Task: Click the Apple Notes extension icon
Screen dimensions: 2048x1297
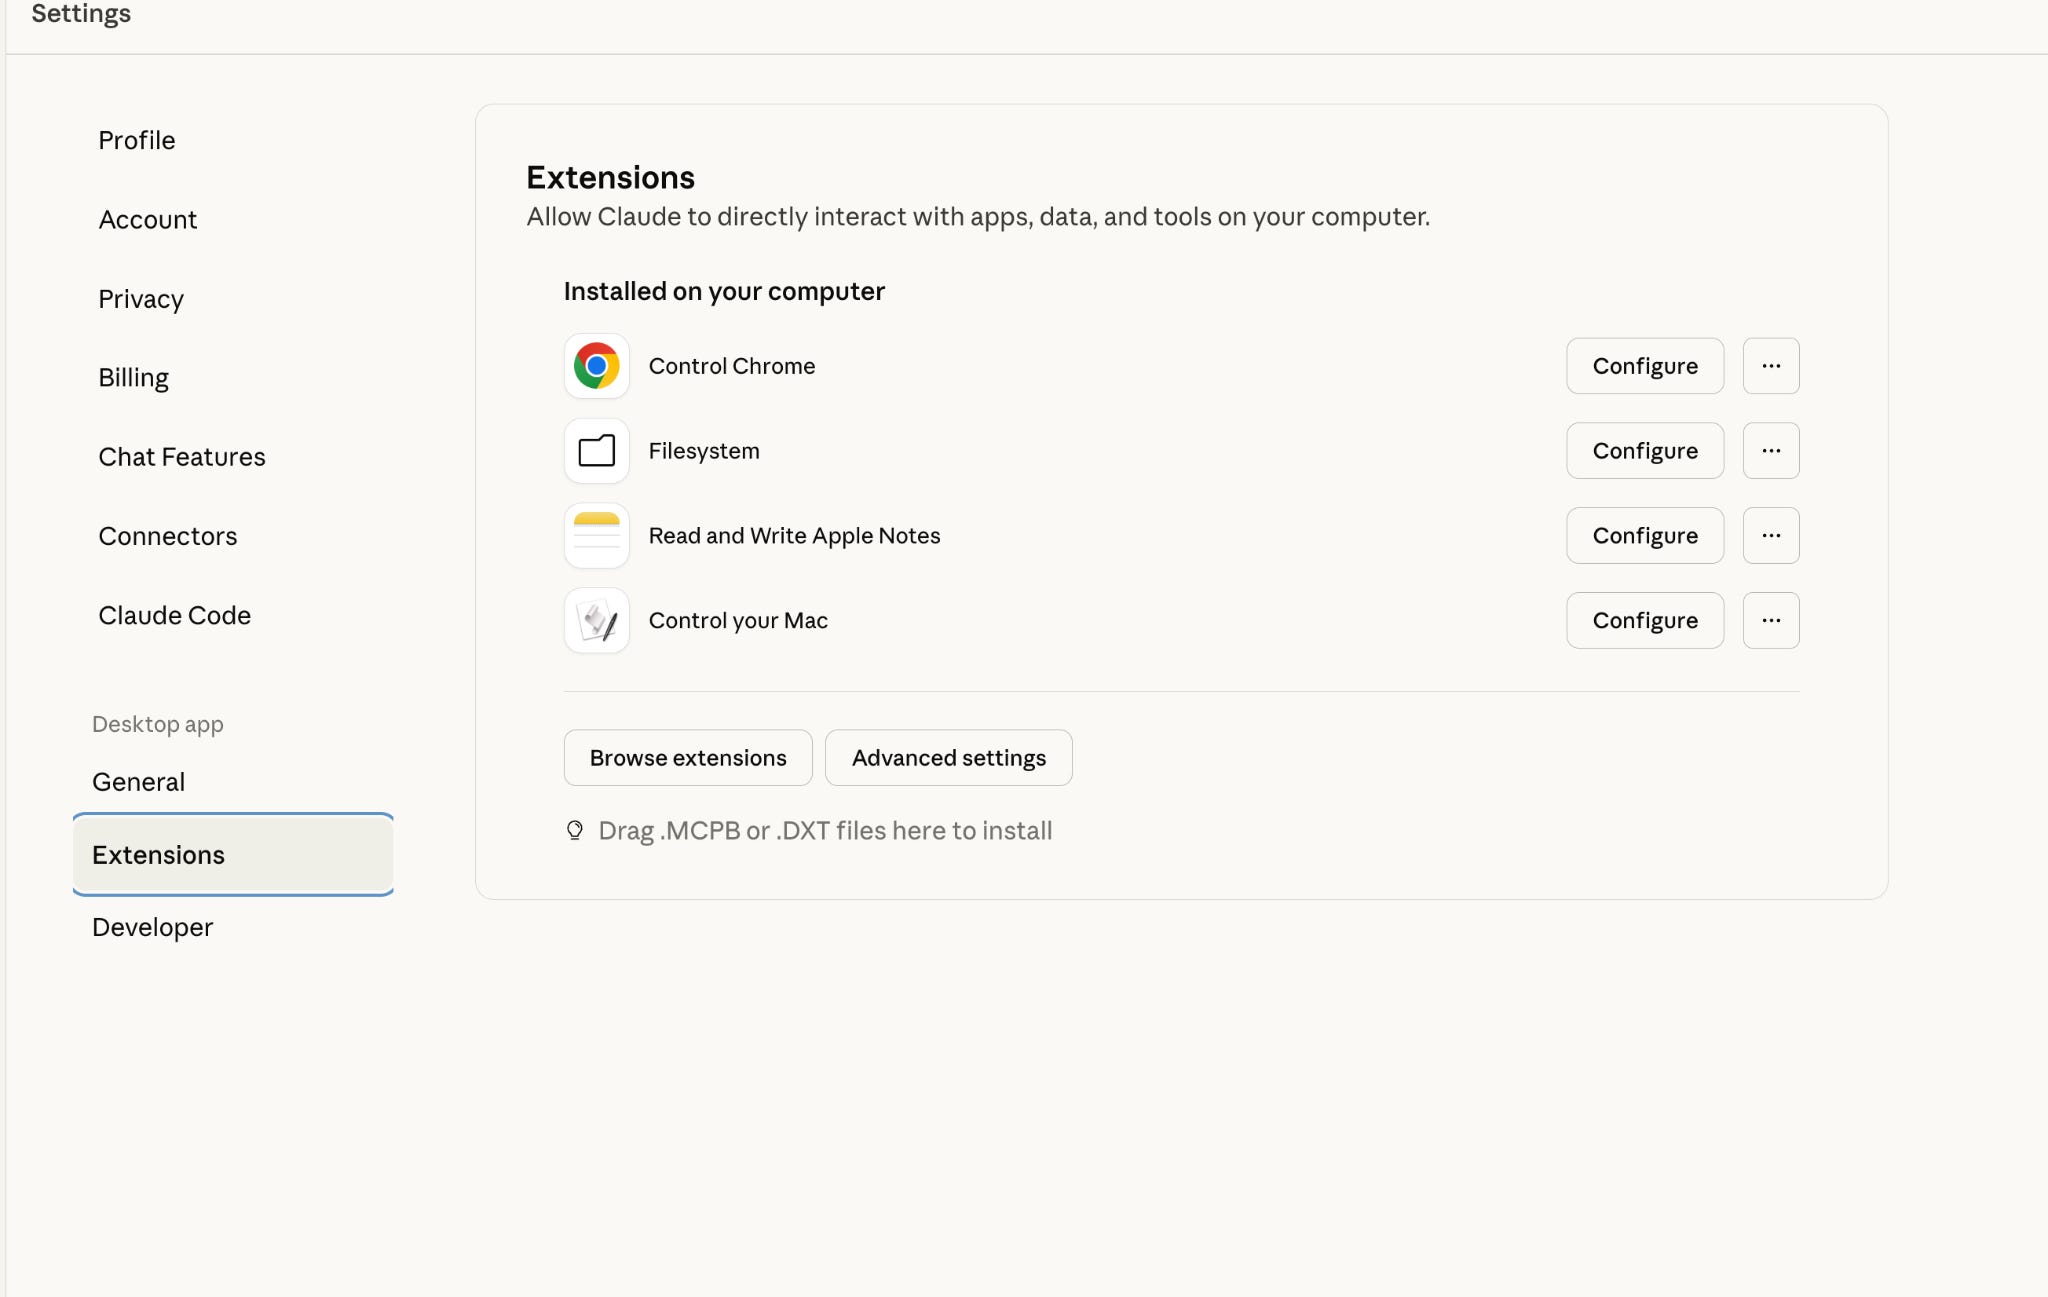Action: click(596, 536)
